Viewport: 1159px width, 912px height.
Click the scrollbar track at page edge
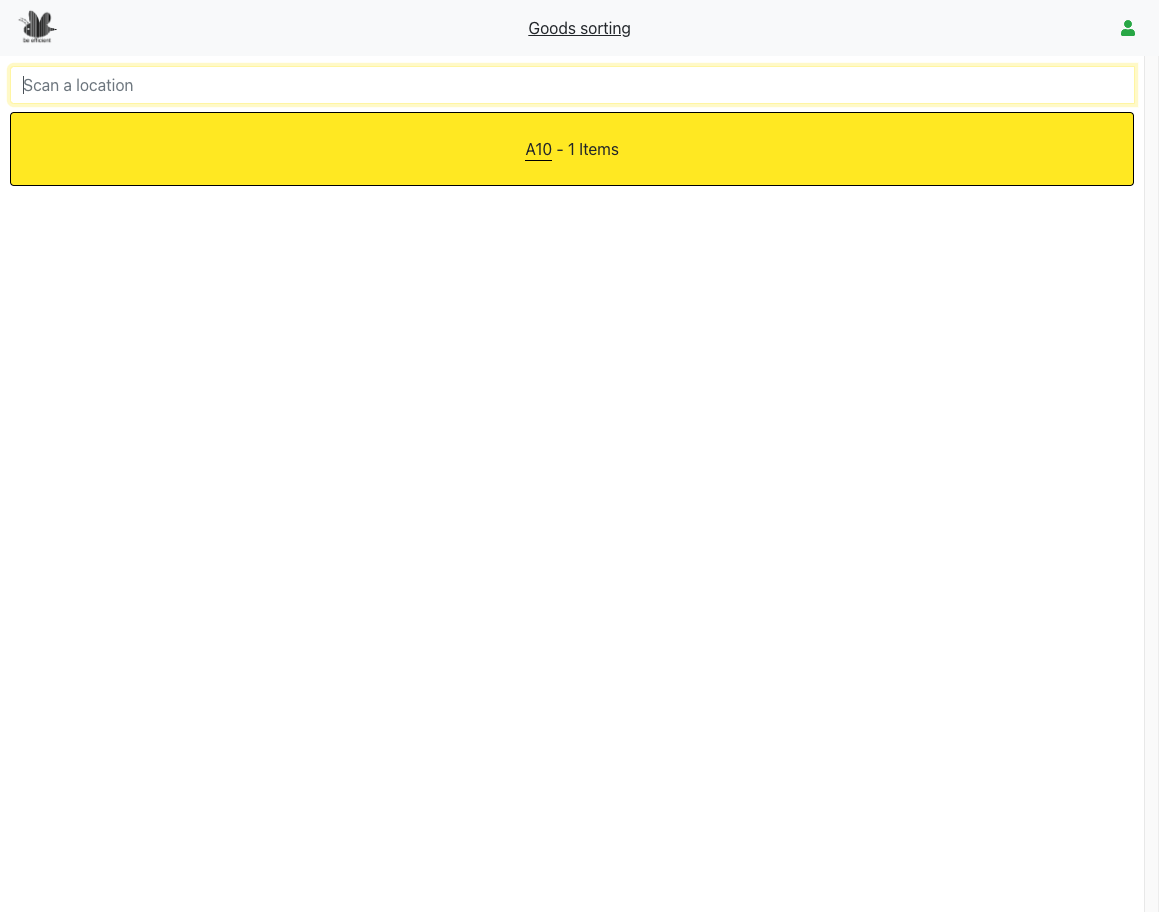click(1151, 600)
